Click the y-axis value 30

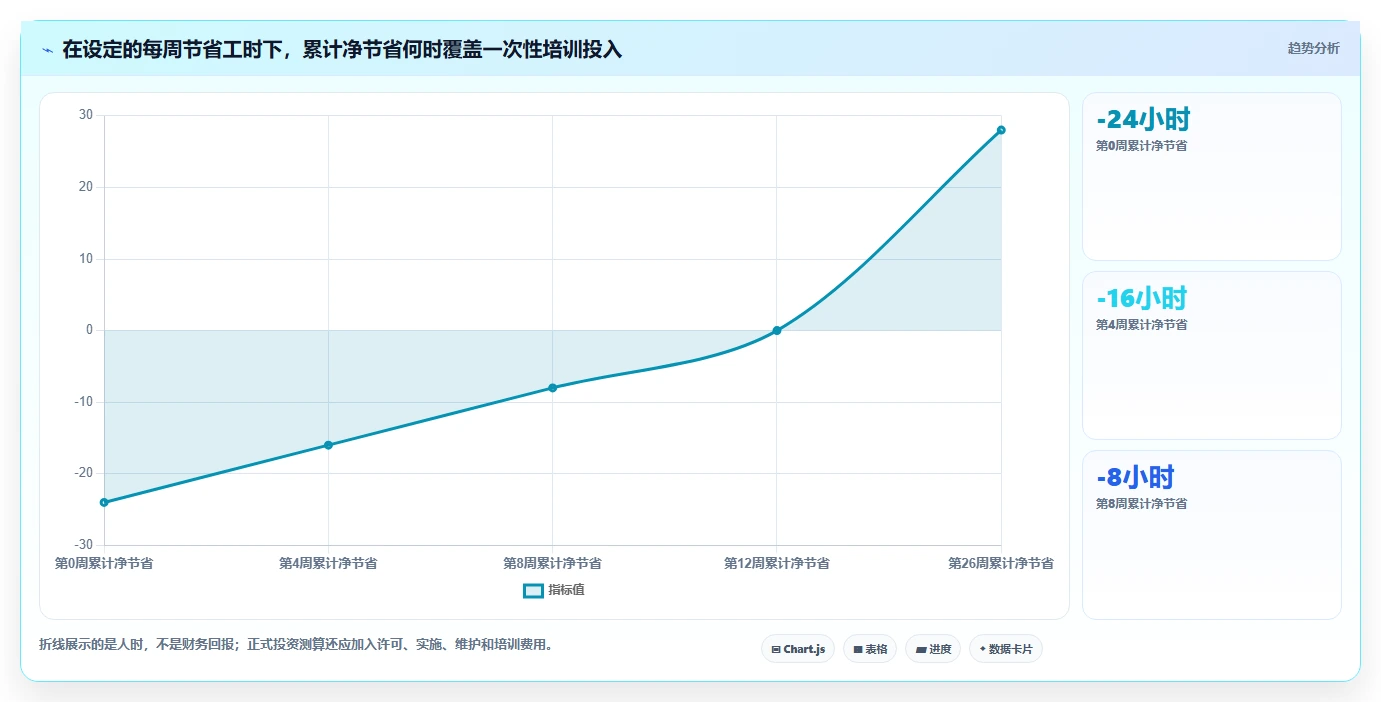[x=86, y=115]
